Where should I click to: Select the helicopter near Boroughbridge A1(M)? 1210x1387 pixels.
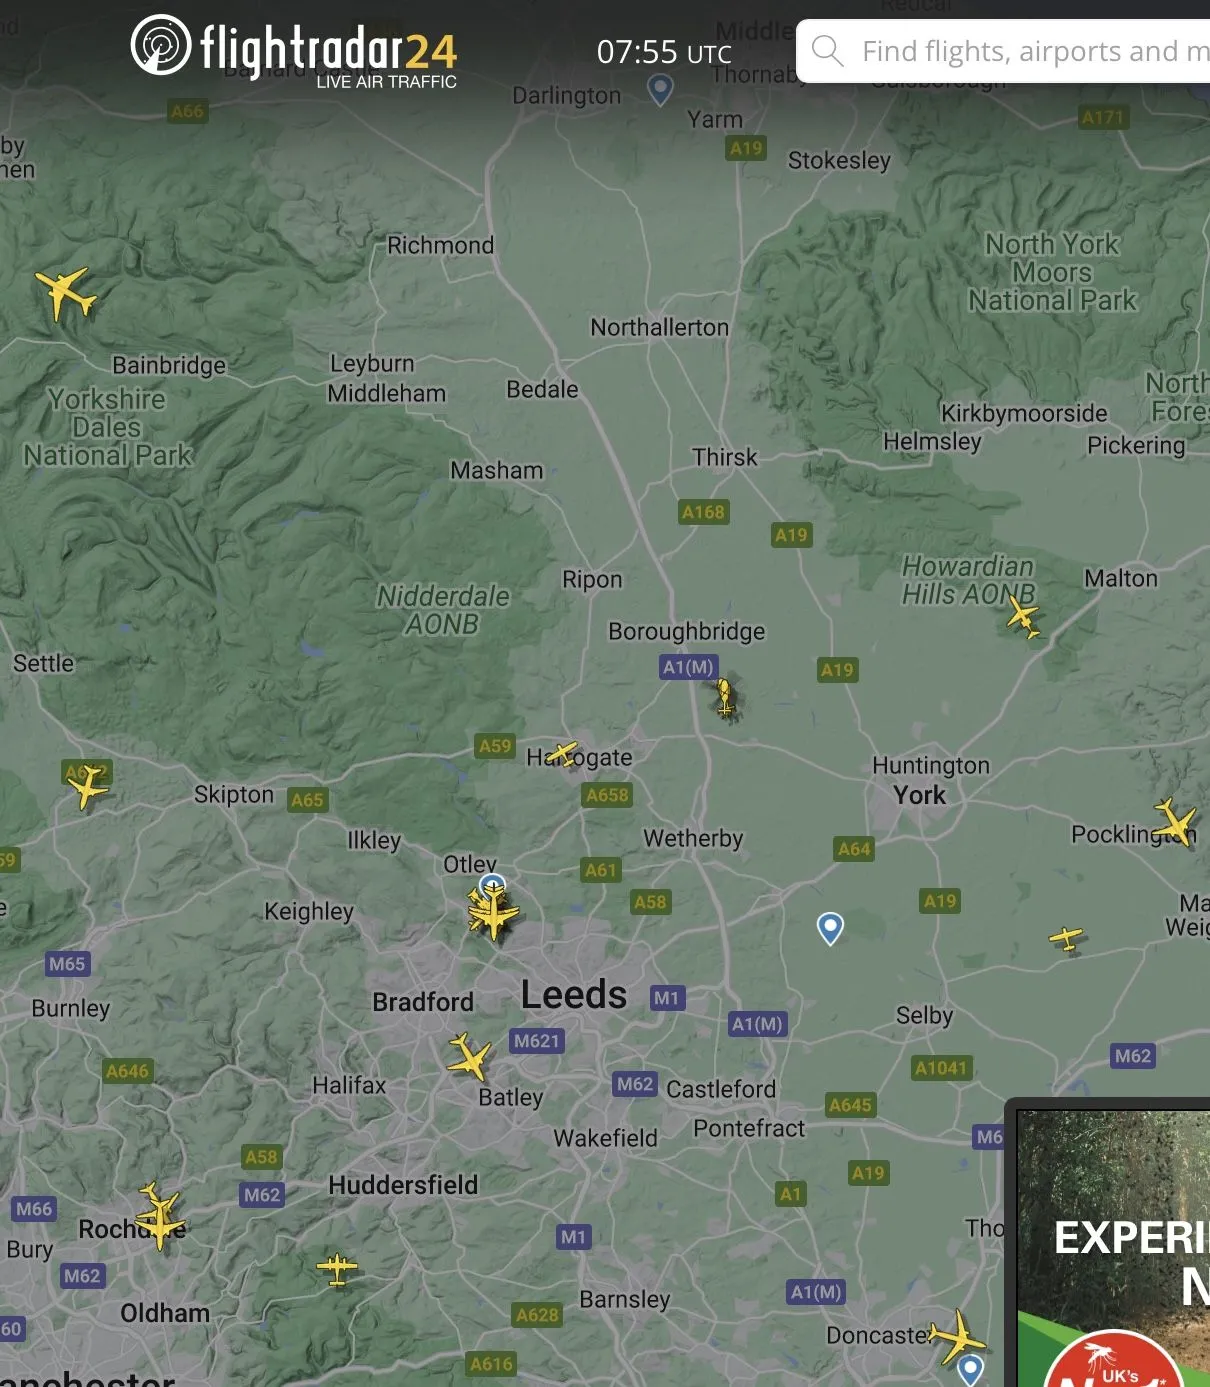pos(725,697)
